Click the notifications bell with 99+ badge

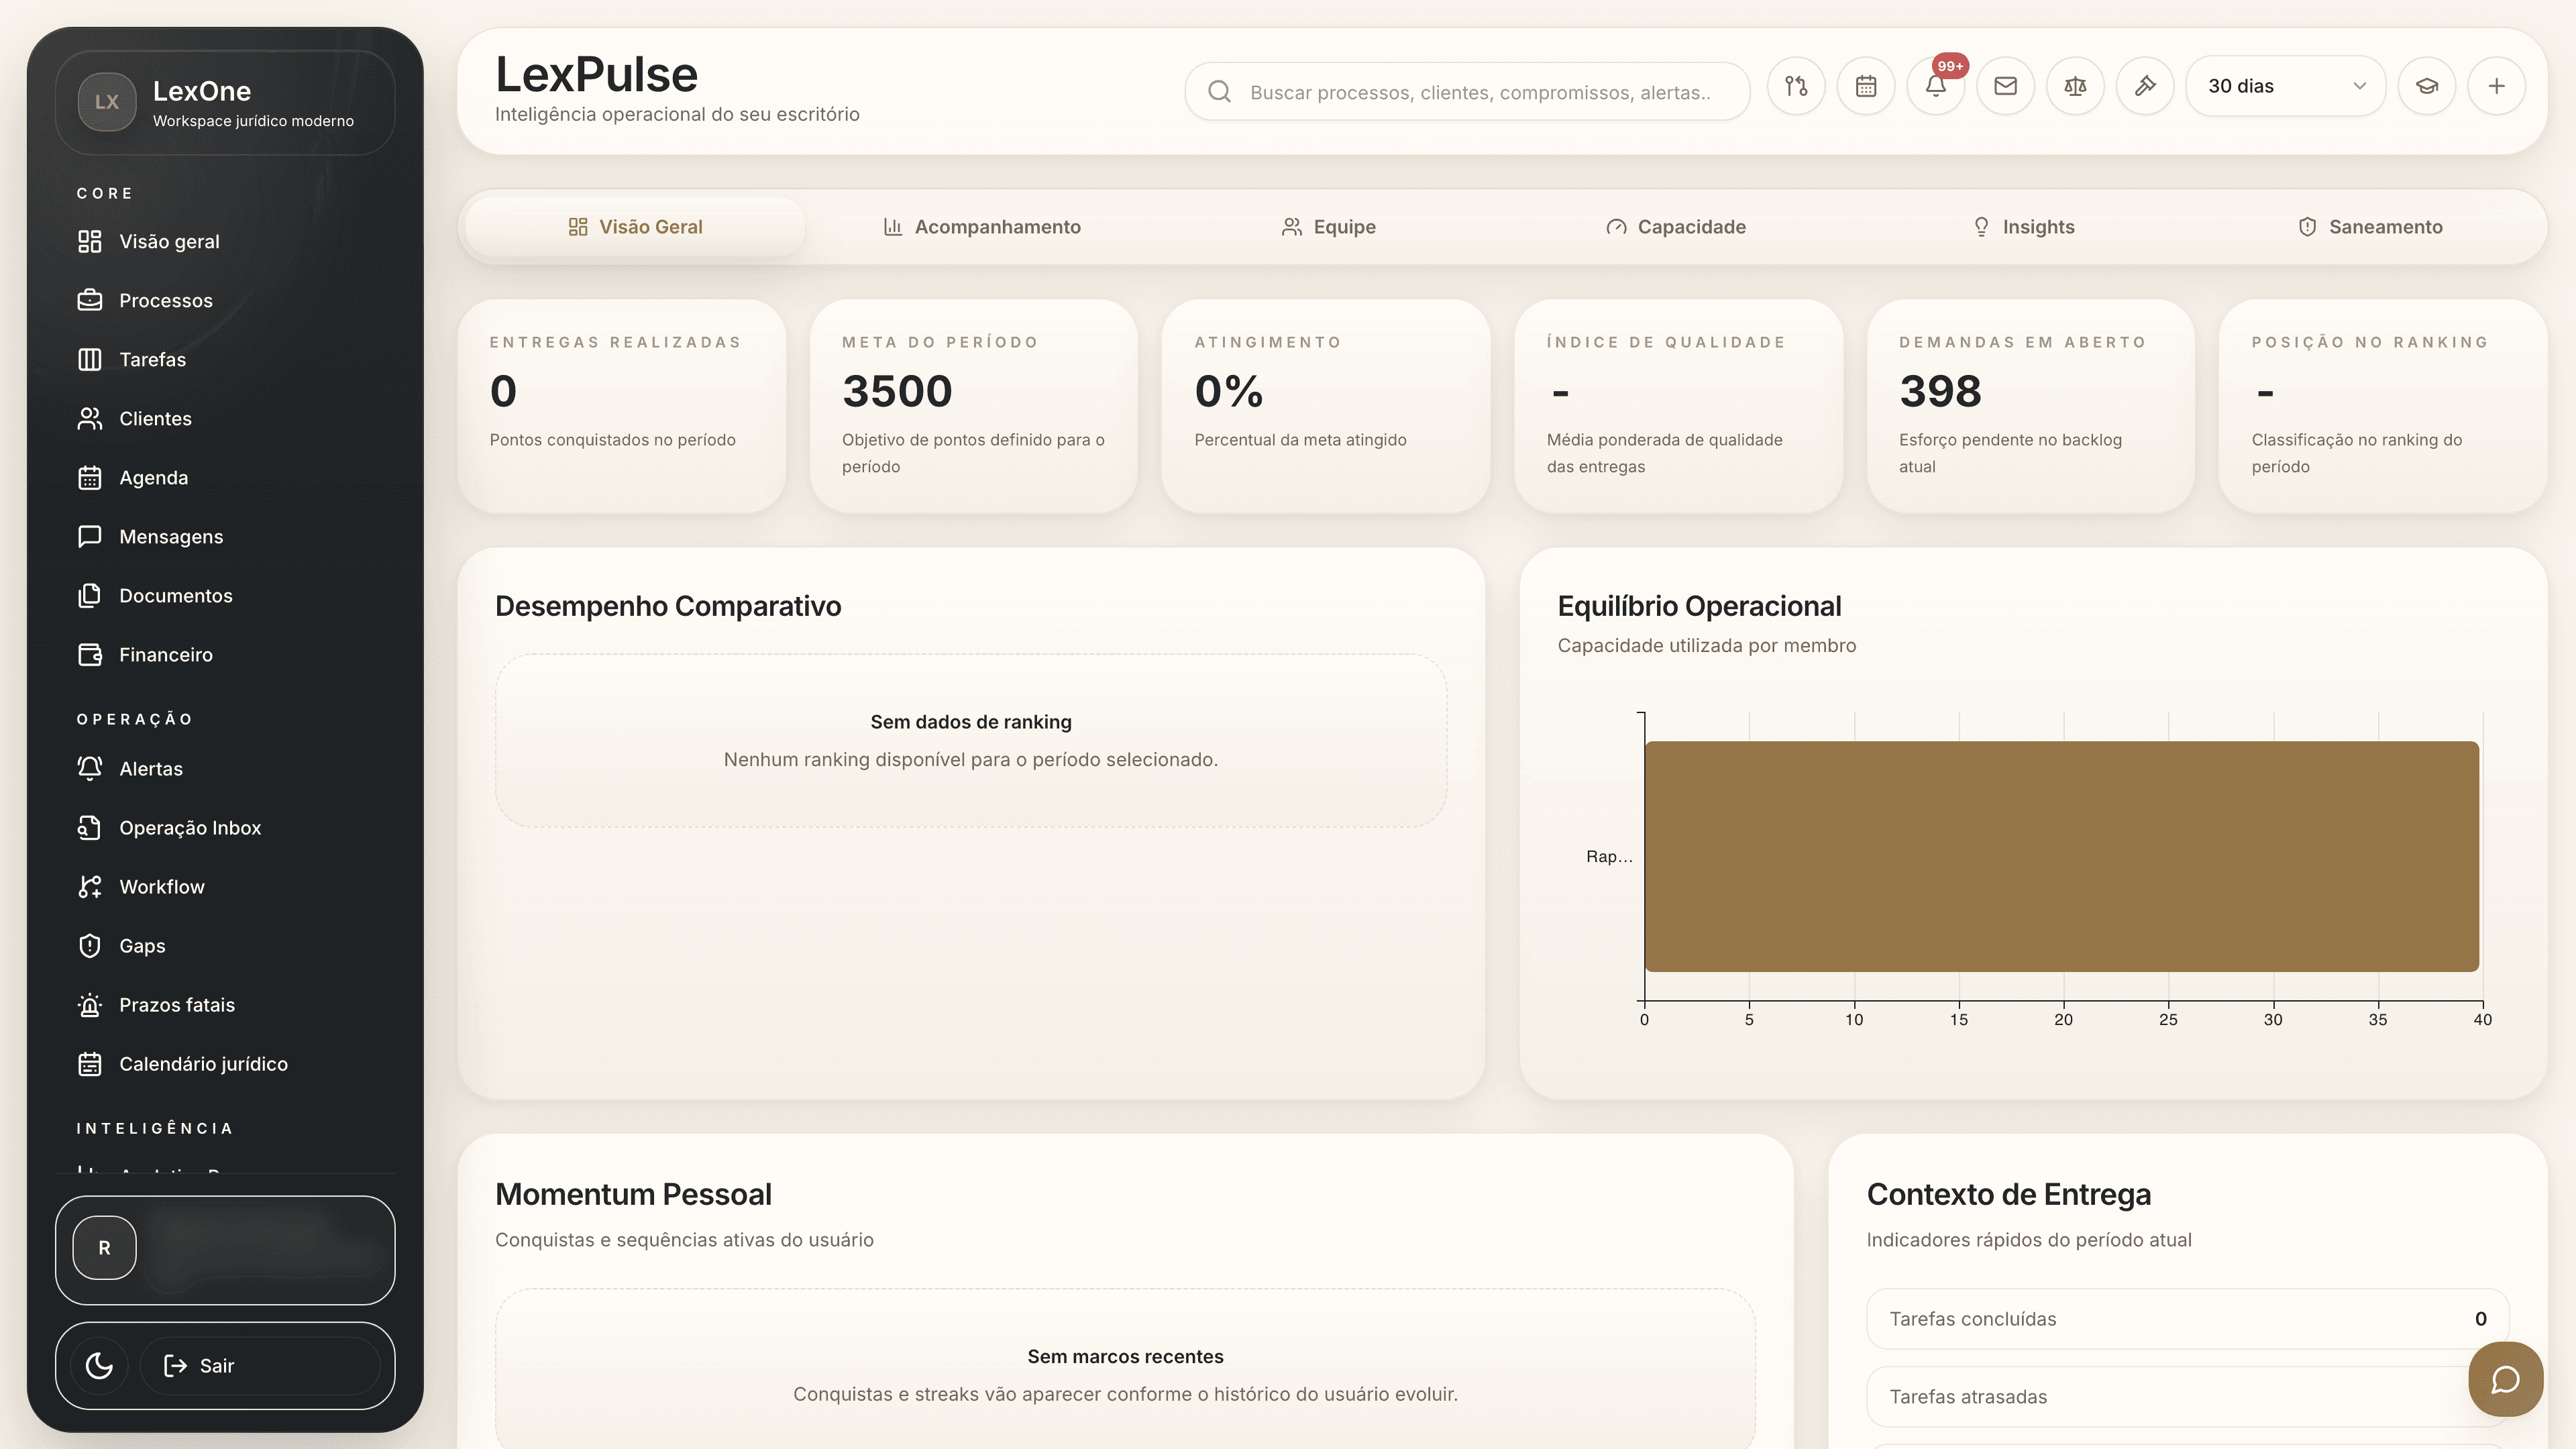tap(1935, 87)
